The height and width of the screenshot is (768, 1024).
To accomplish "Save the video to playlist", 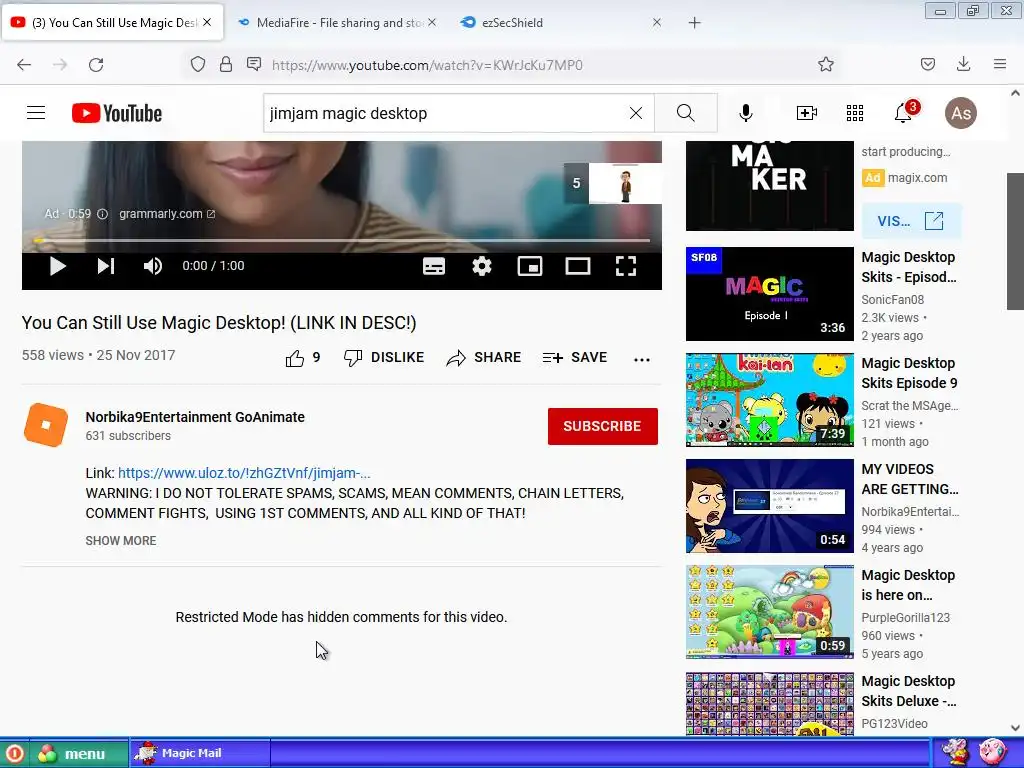I will click(x=575, y=357).
